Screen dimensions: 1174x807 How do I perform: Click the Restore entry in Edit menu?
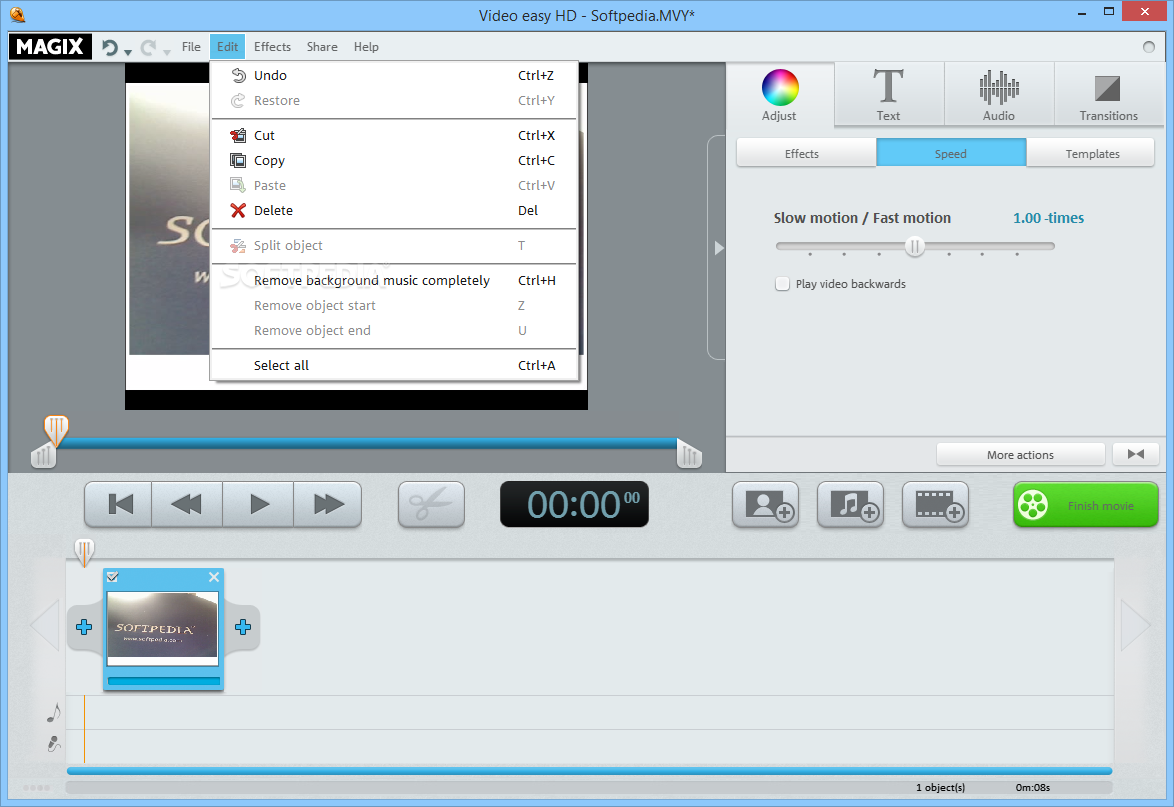click(x=395, y=100)
